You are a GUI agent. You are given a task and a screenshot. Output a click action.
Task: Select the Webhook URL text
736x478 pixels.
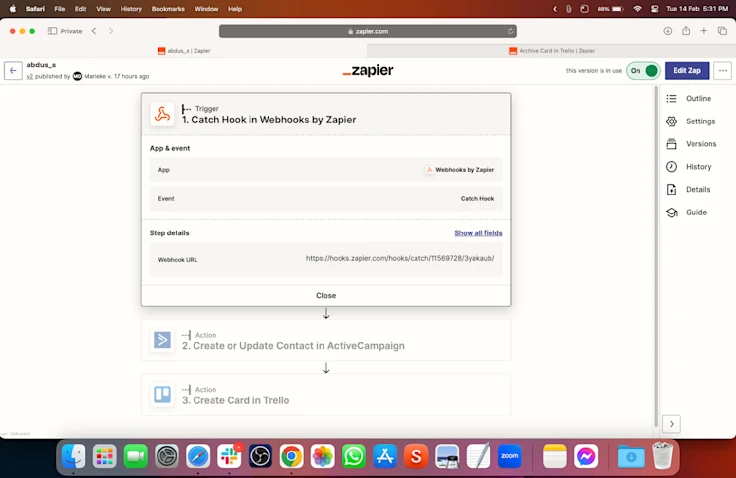tap(400, 258)
